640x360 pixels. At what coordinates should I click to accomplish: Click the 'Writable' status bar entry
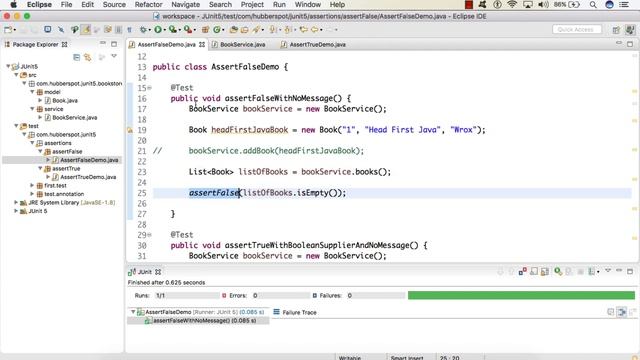pyautogui.click(x=350, y=358)
